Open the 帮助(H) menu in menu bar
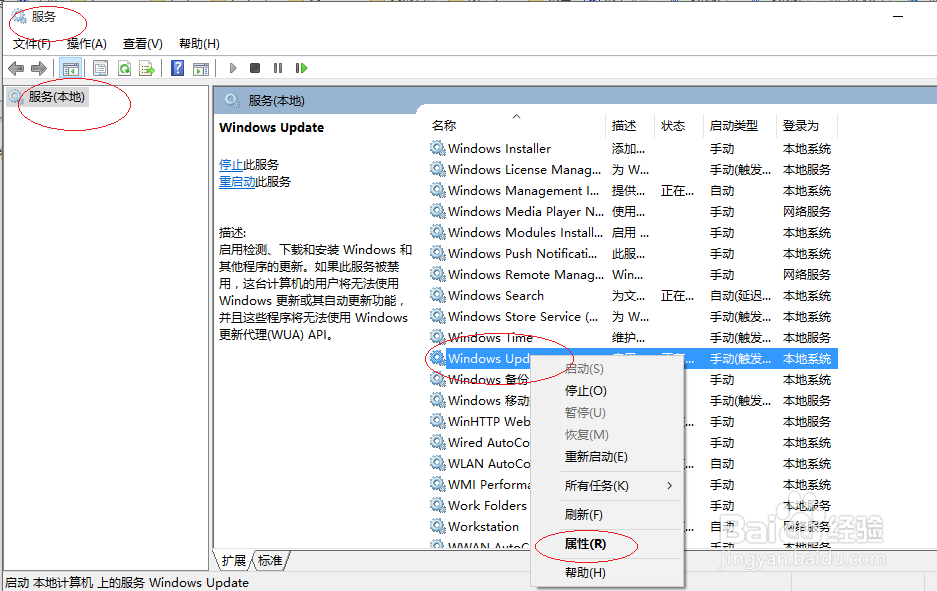Image resolution: width=937 pixels, height=591 pixels. pyautogui.click(x=199, y=44)
